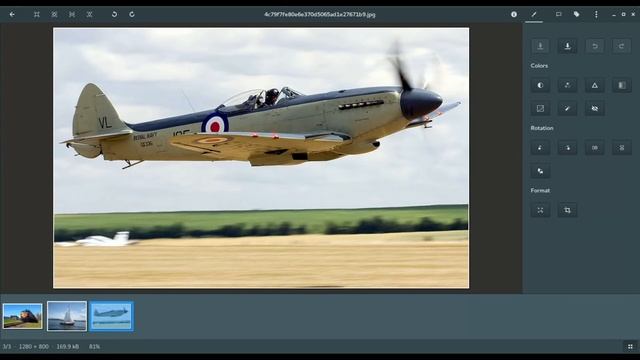Click the '1280 × 800' status text
640x360 pixels.
34,347
